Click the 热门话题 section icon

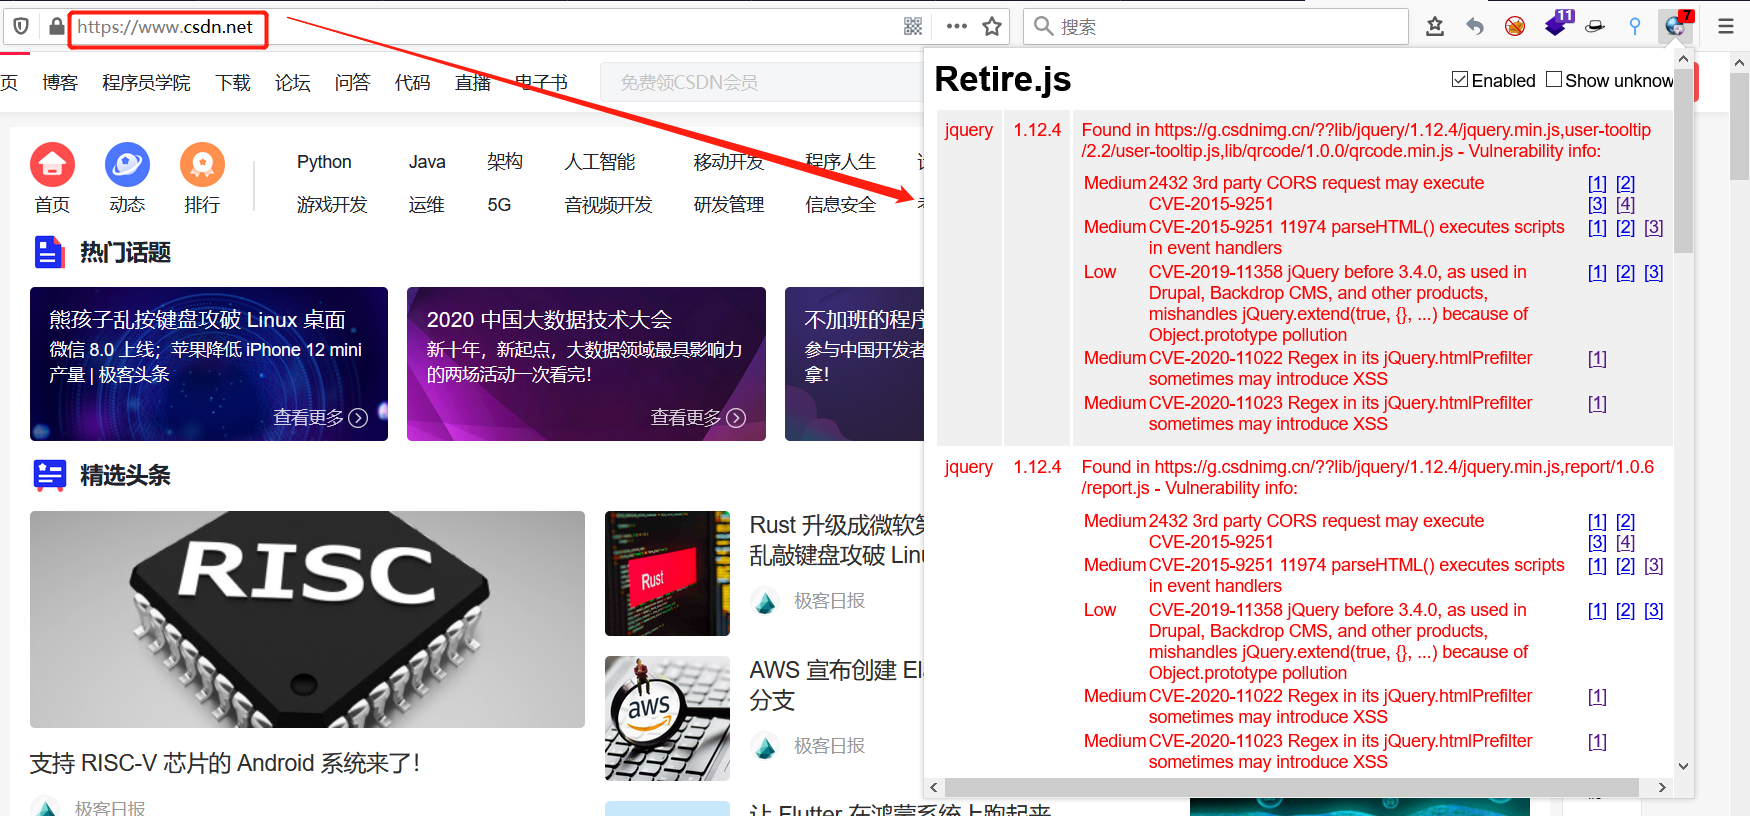coord(49,252)
